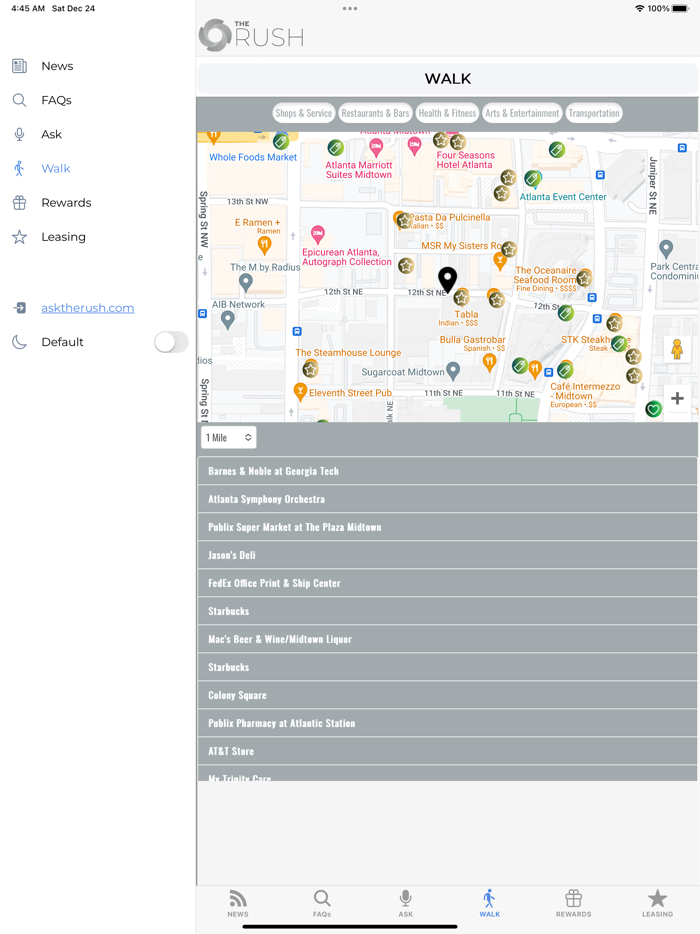Click the Four Seasons Hotel Atlanta label
700x934 pixels.
tap(465, 160)
